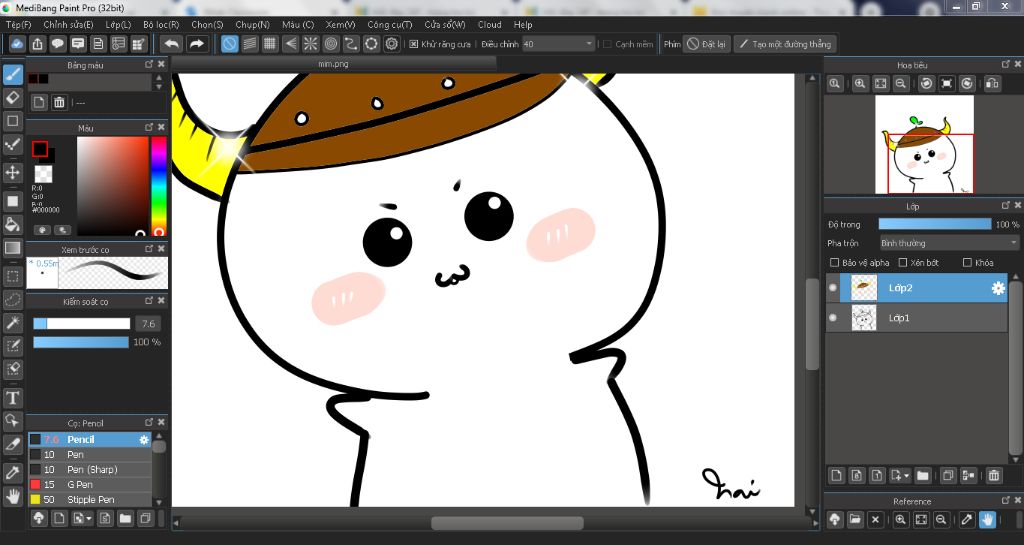Click Tạo một đường thẳng button
The image size is (1024, 545).
click(784, 44)
